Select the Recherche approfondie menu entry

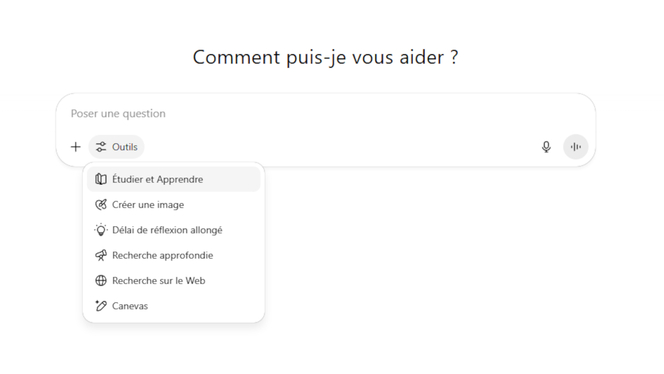tap(174, 255)
